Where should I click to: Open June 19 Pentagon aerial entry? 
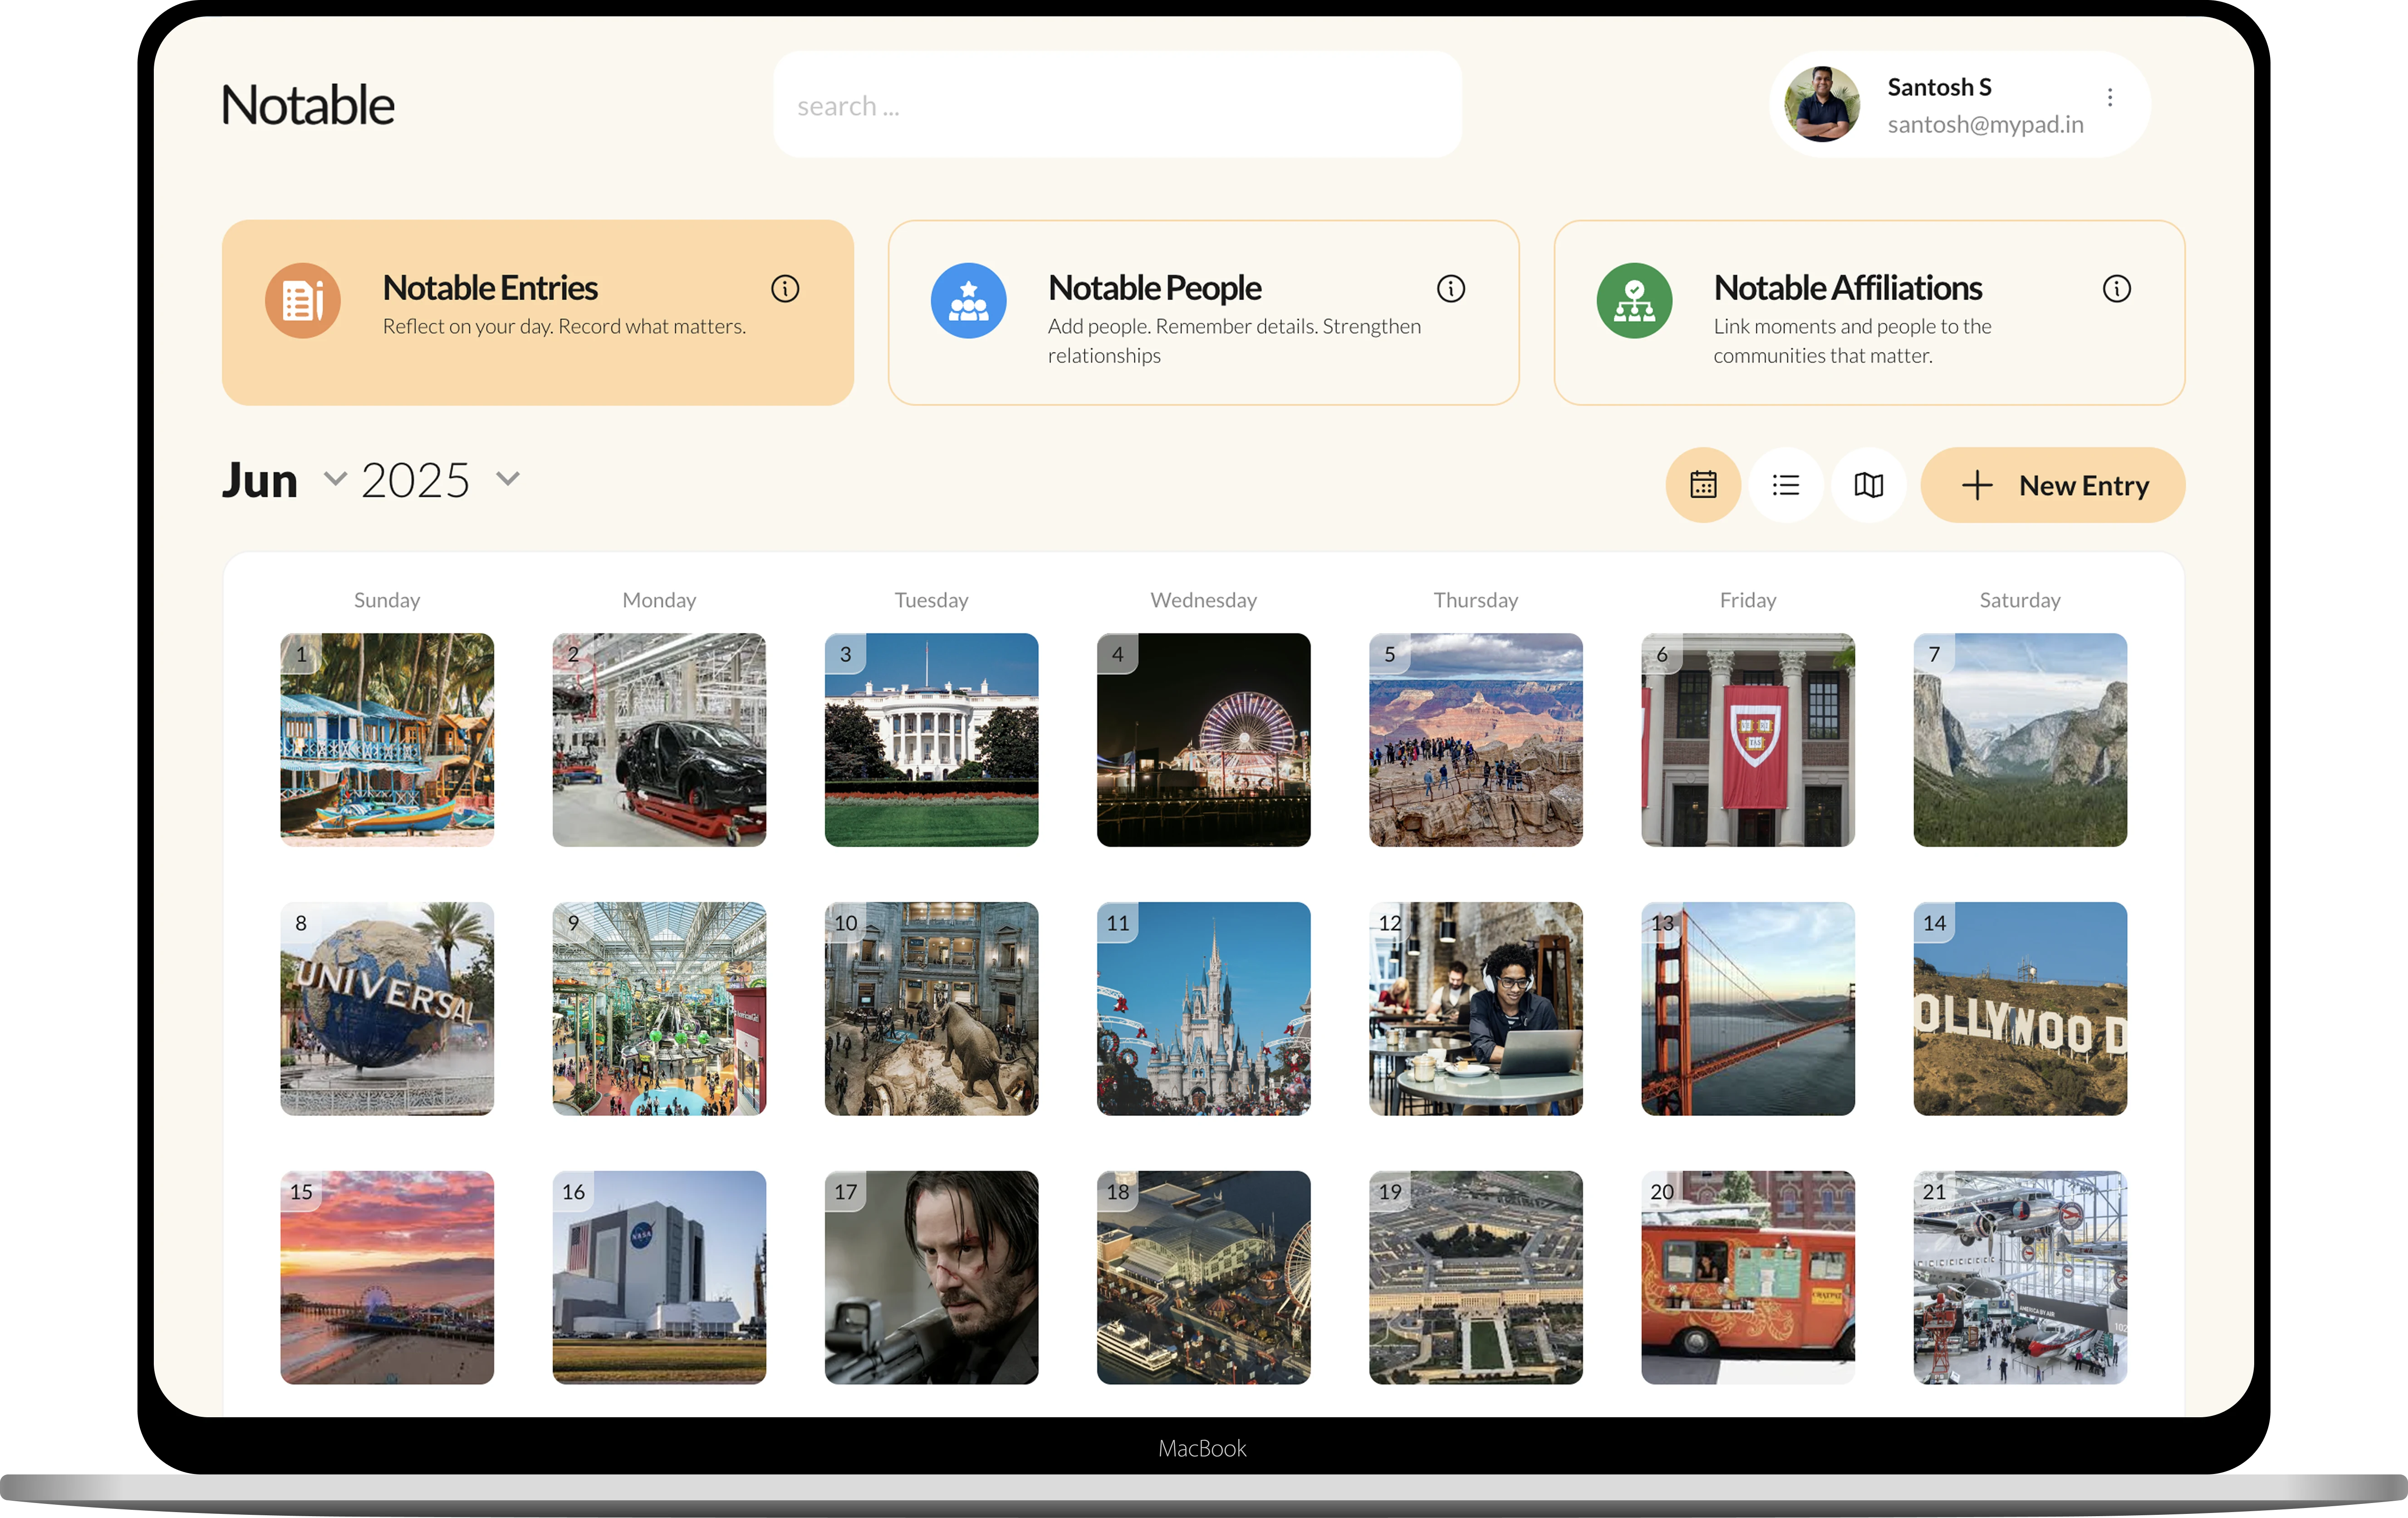pos(1476,1277)
